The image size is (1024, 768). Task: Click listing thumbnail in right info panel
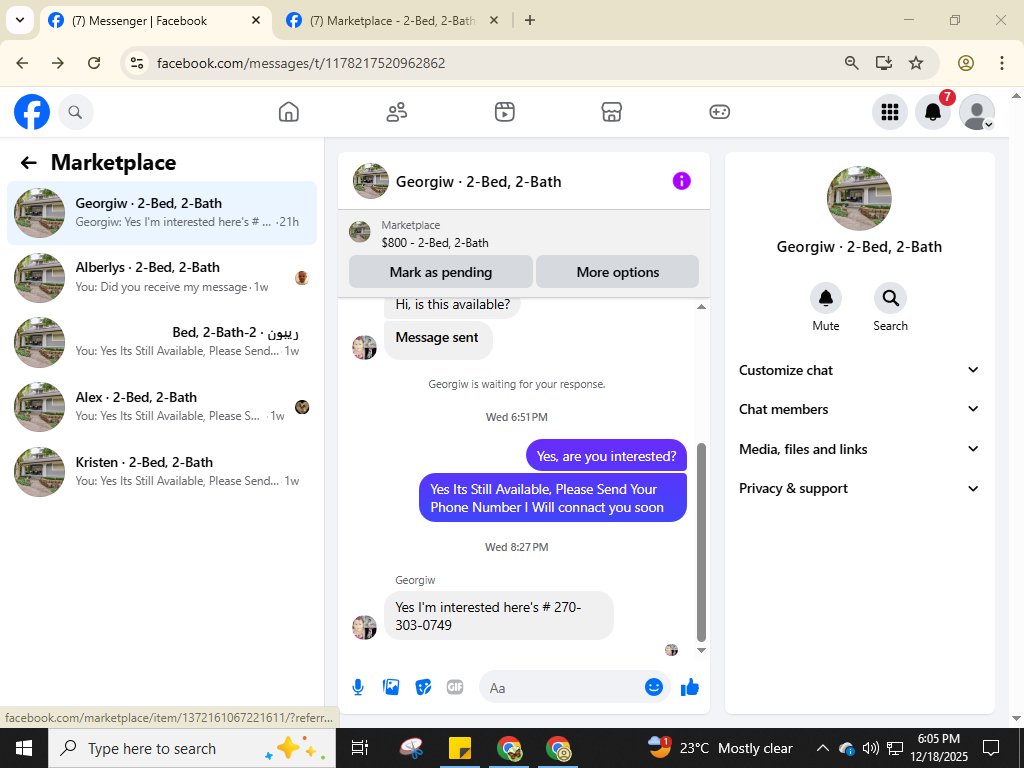click(x=859, y=199)
